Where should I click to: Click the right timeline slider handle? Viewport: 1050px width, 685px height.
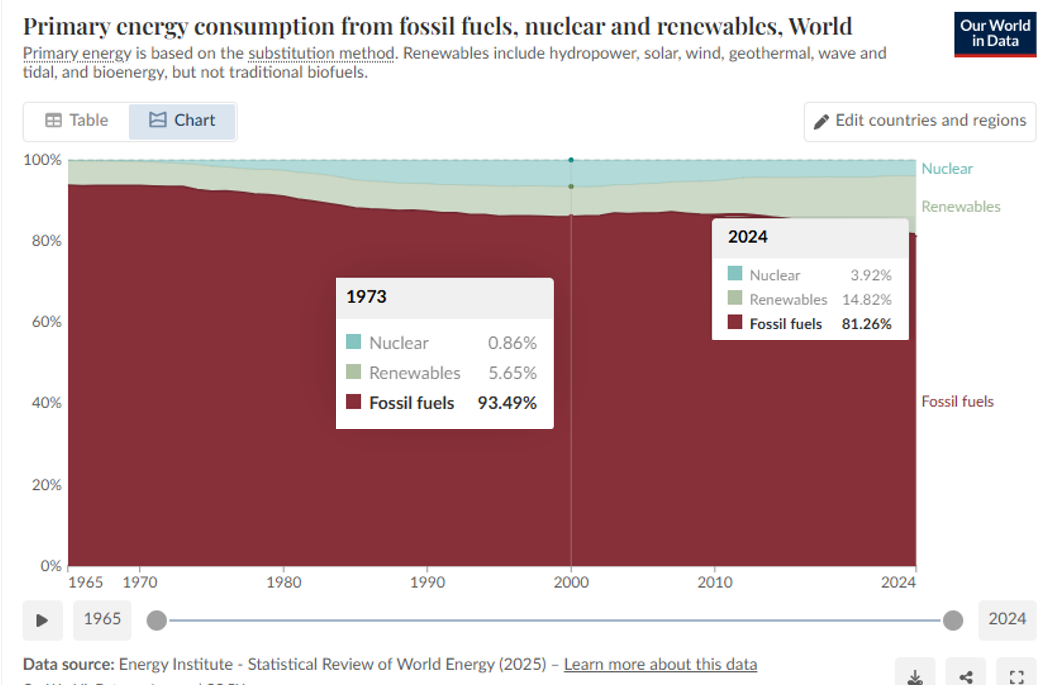click(952, 620)
